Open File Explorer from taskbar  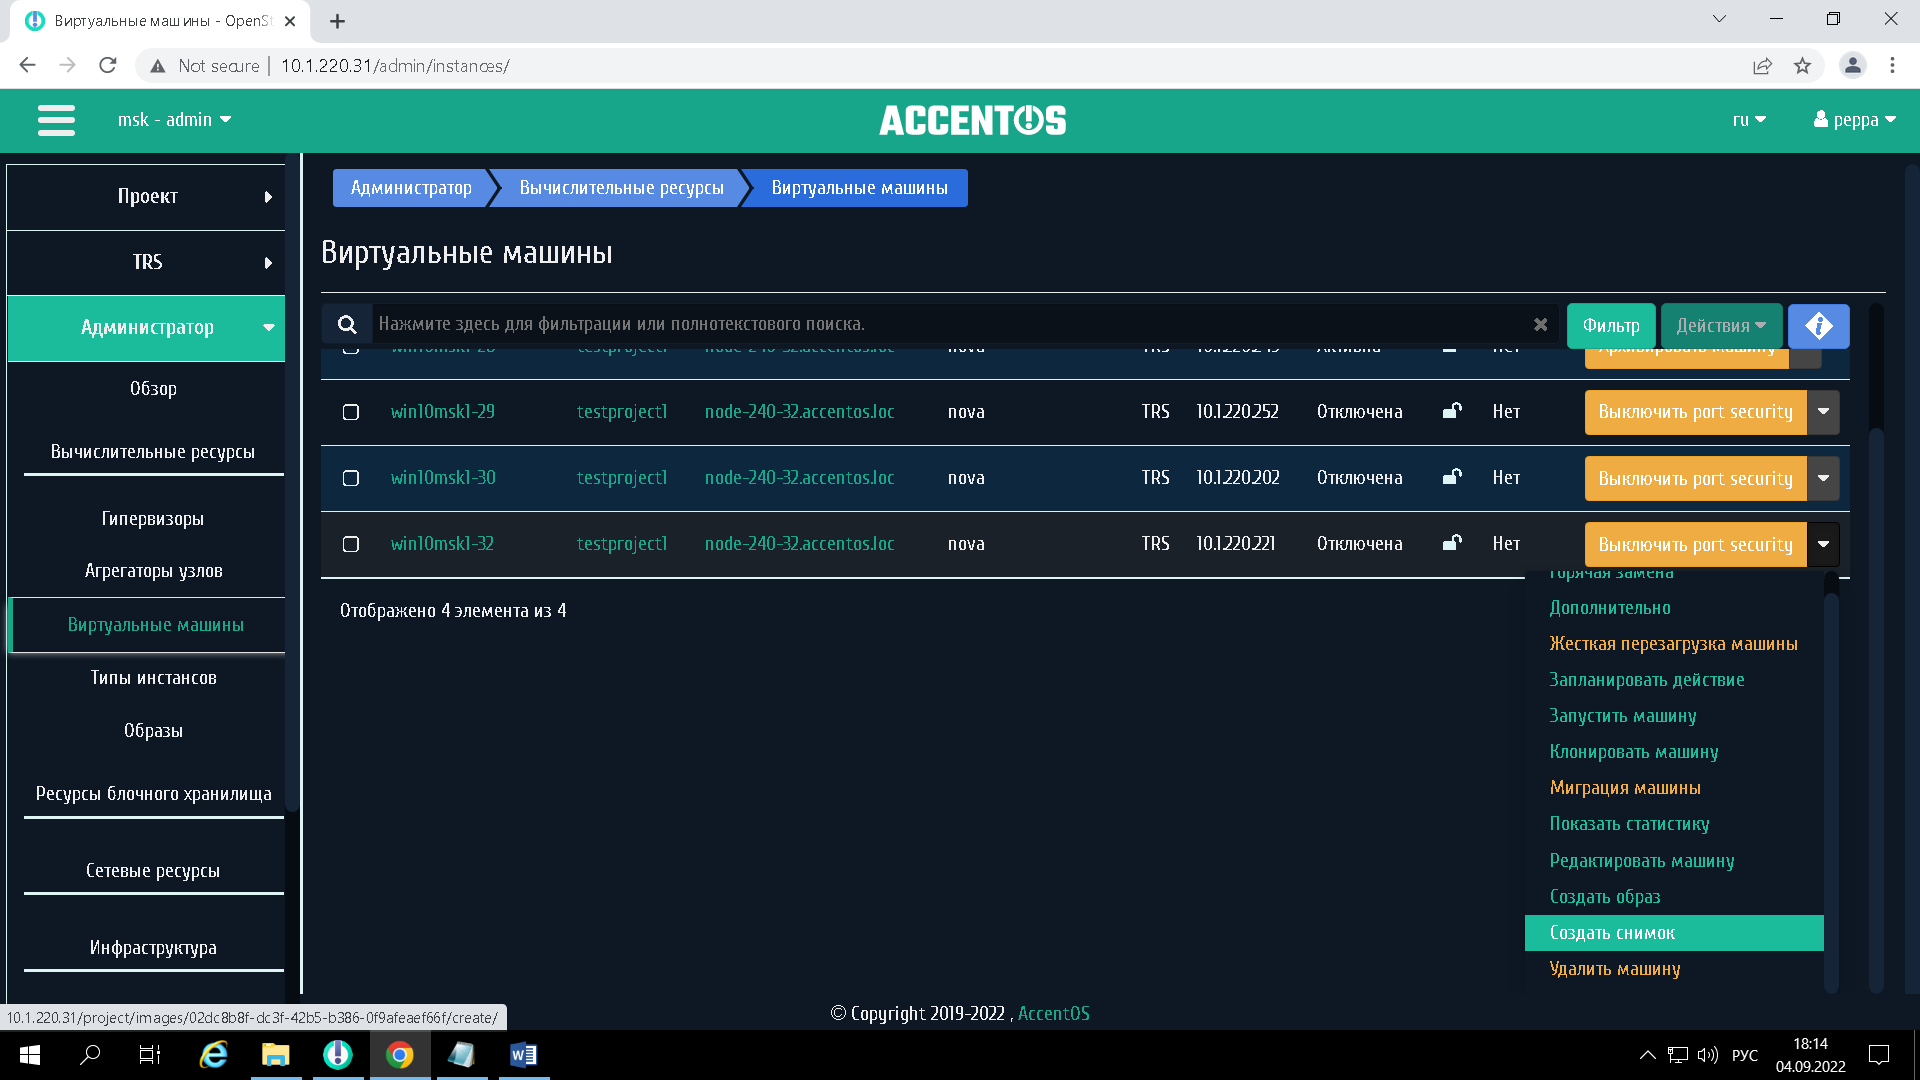[x=275, y=1054]
